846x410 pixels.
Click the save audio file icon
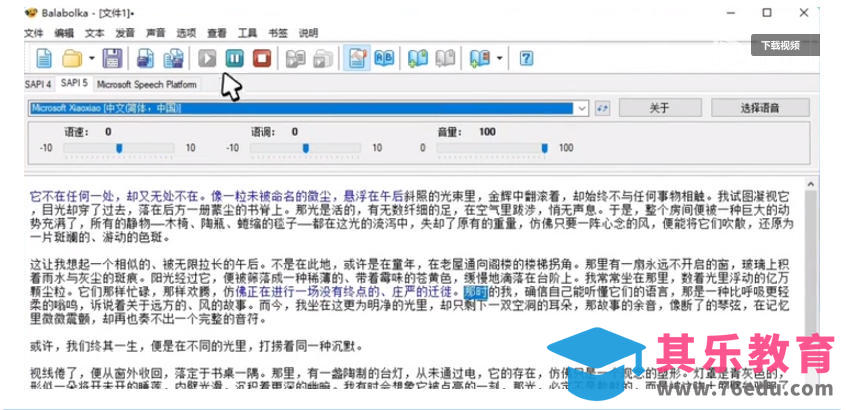pos(146,58)
